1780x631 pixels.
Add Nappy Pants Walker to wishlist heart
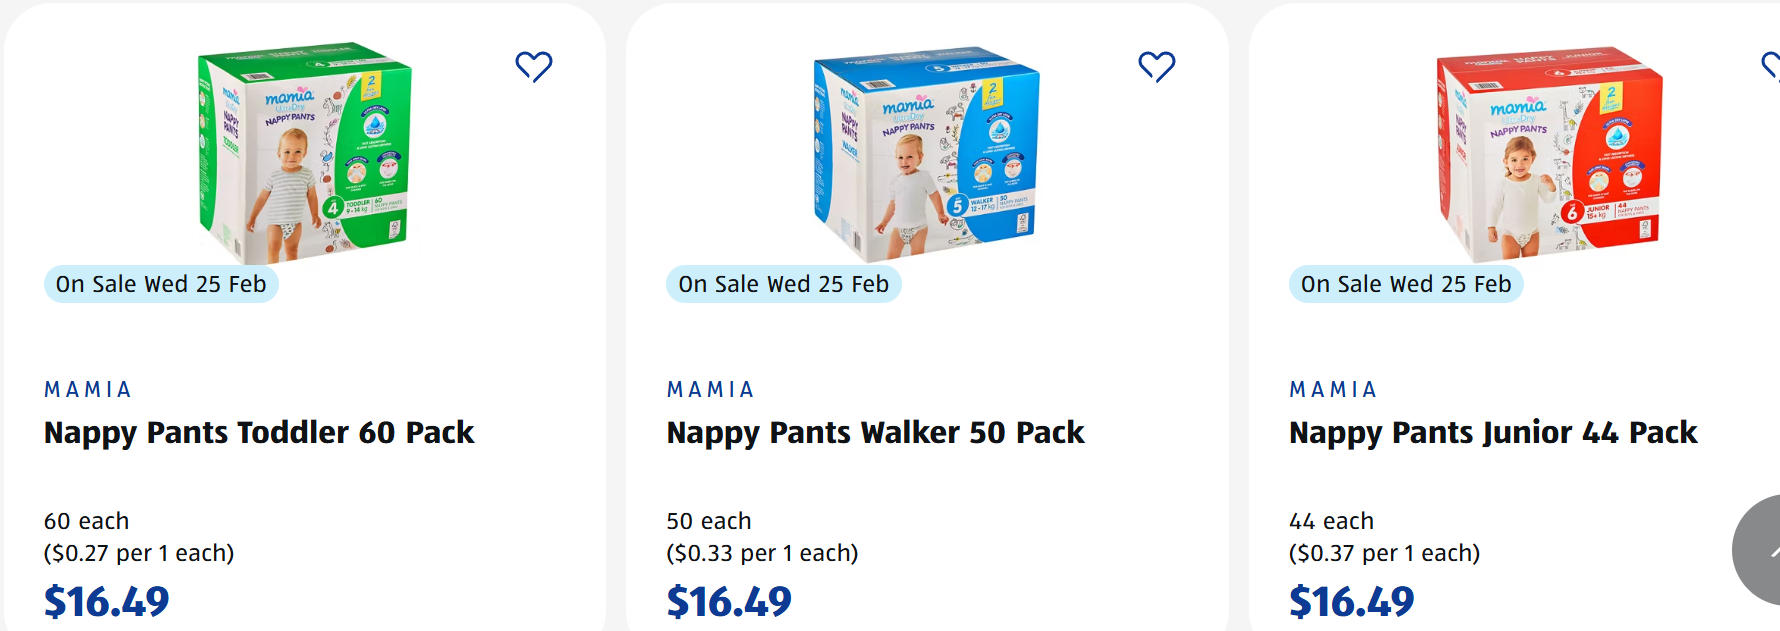click(1157, 66)
